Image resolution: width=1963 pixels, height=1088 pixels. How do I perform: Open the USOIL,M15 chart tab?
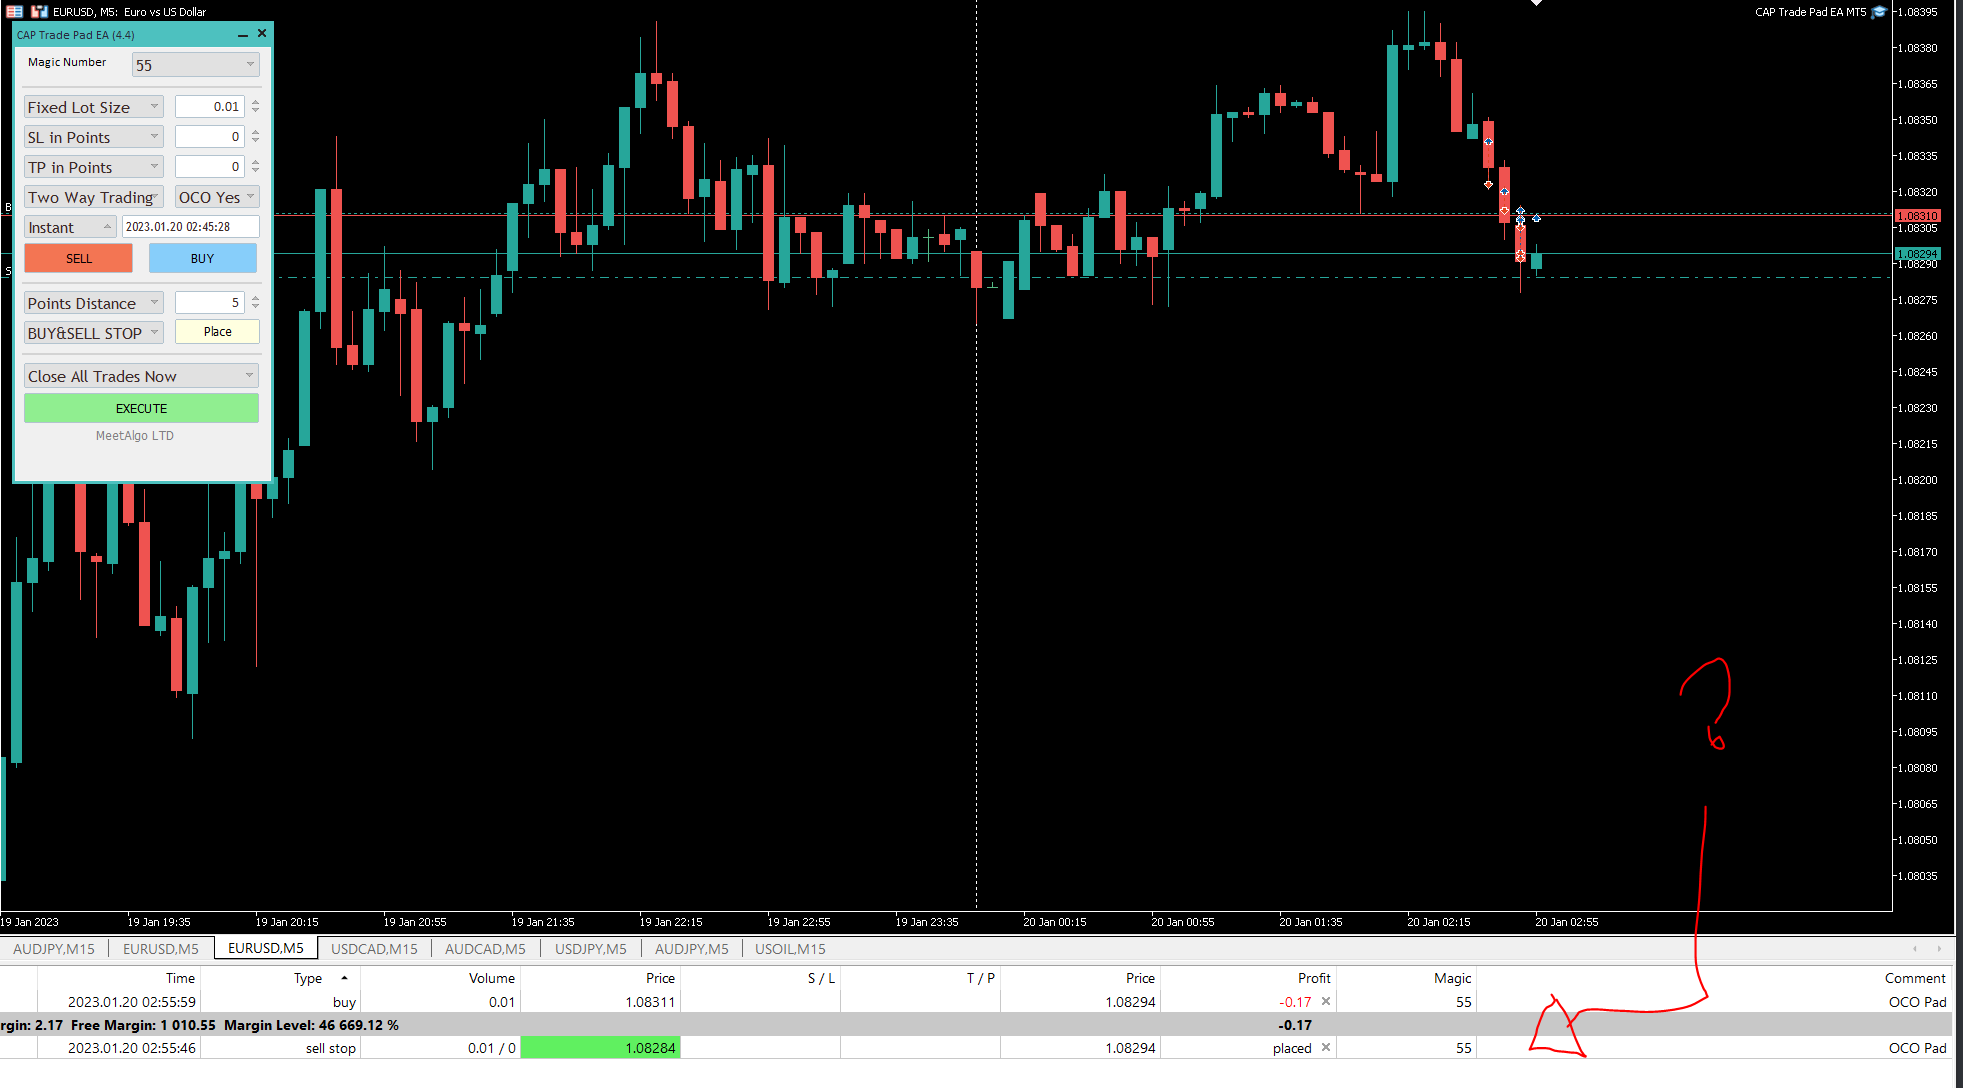[x=790, y=949]
